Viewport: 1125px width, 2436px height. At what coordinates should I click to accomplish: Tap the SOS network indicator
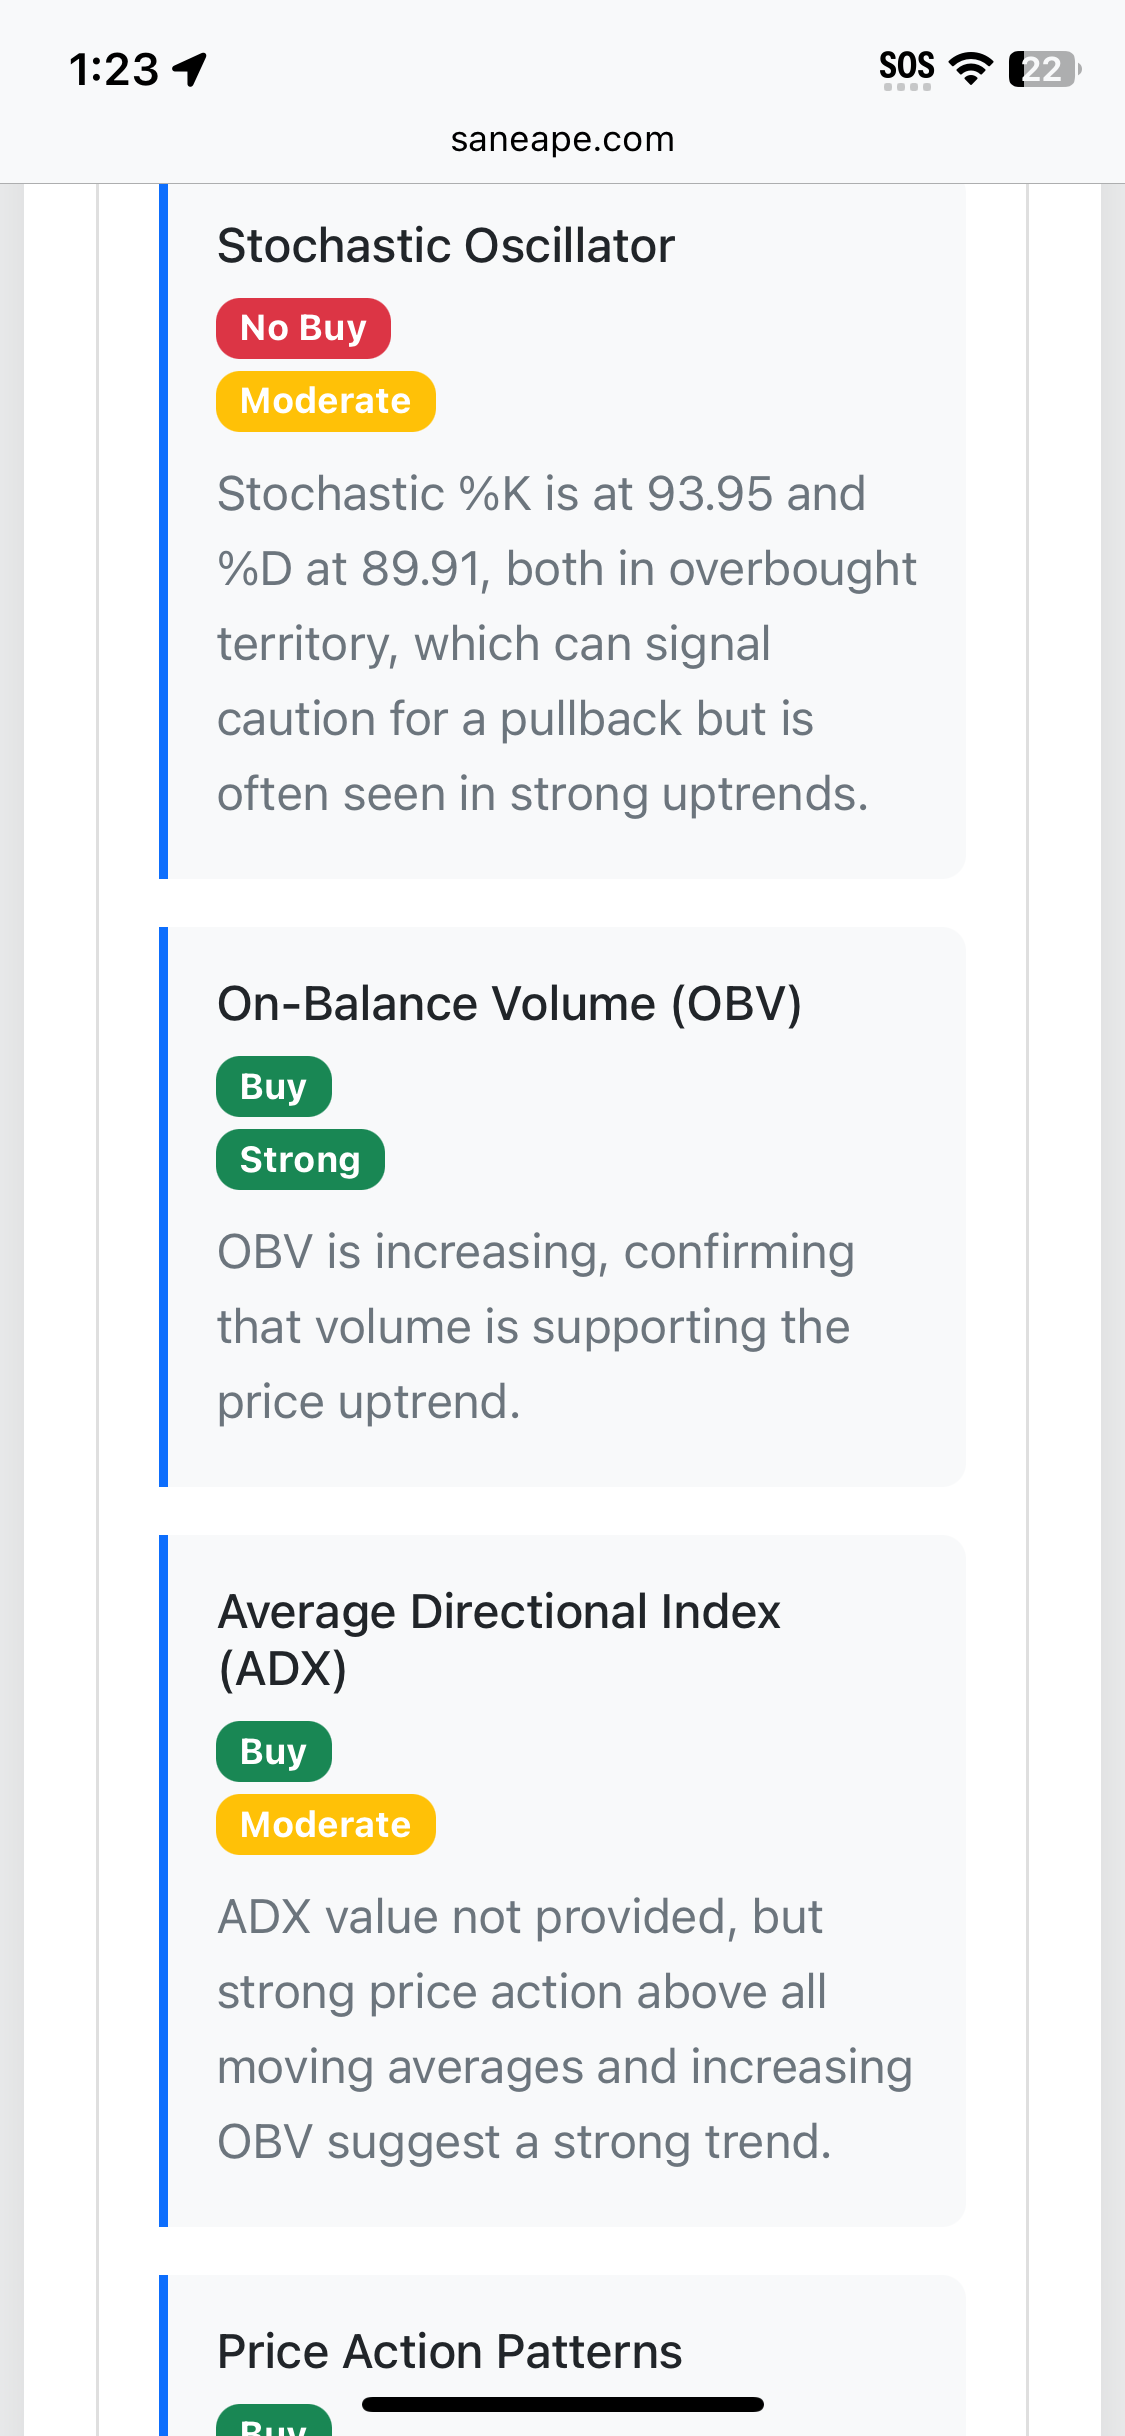click(907, 69)
